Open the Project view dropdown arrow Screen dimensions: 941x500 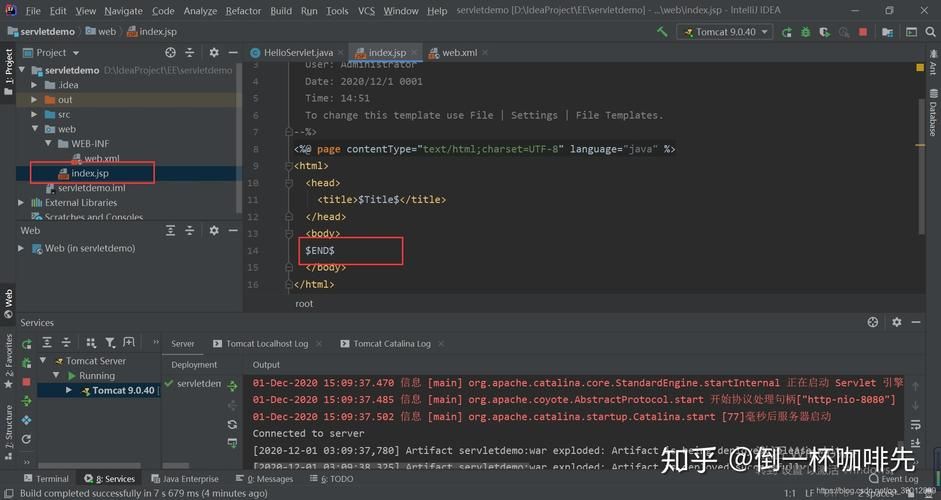pos(76,53)
